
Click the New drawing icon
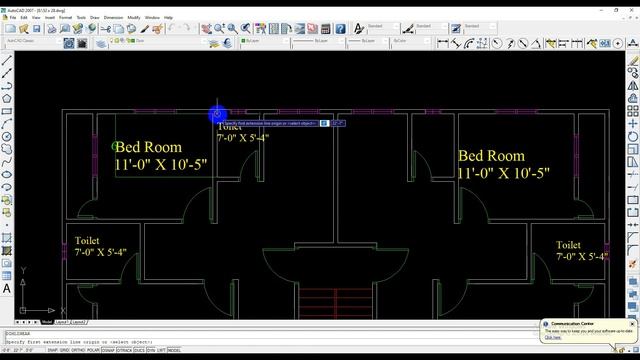coord(10,29)
